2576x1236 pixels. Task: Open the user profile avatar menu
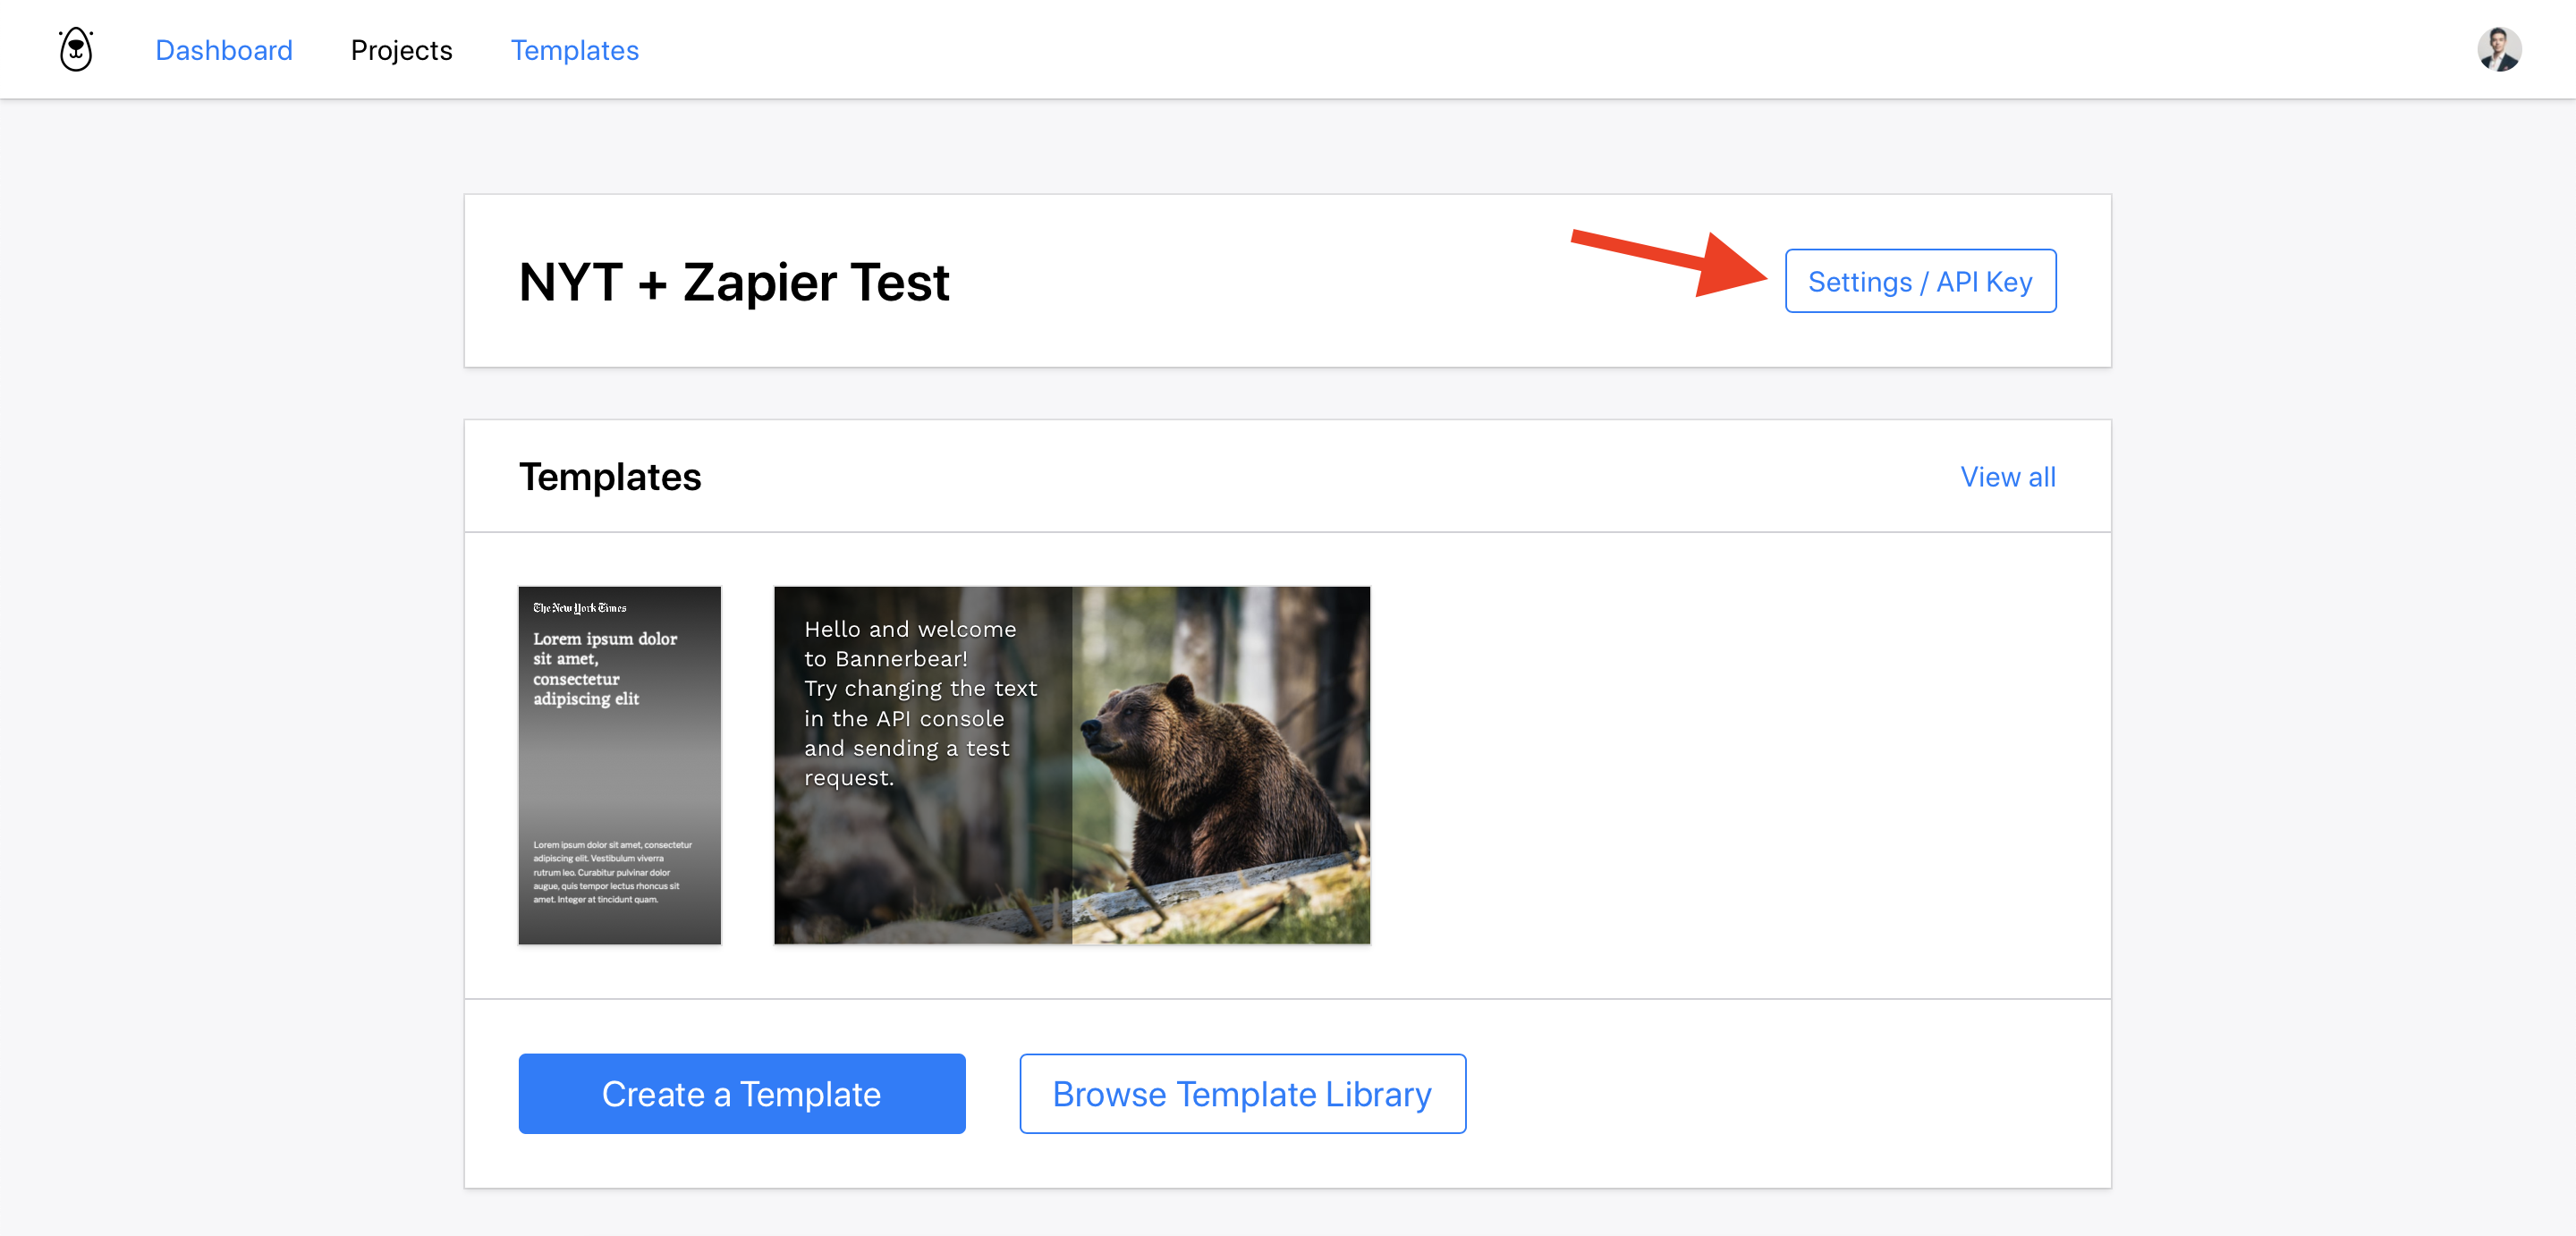point(2497,49)
